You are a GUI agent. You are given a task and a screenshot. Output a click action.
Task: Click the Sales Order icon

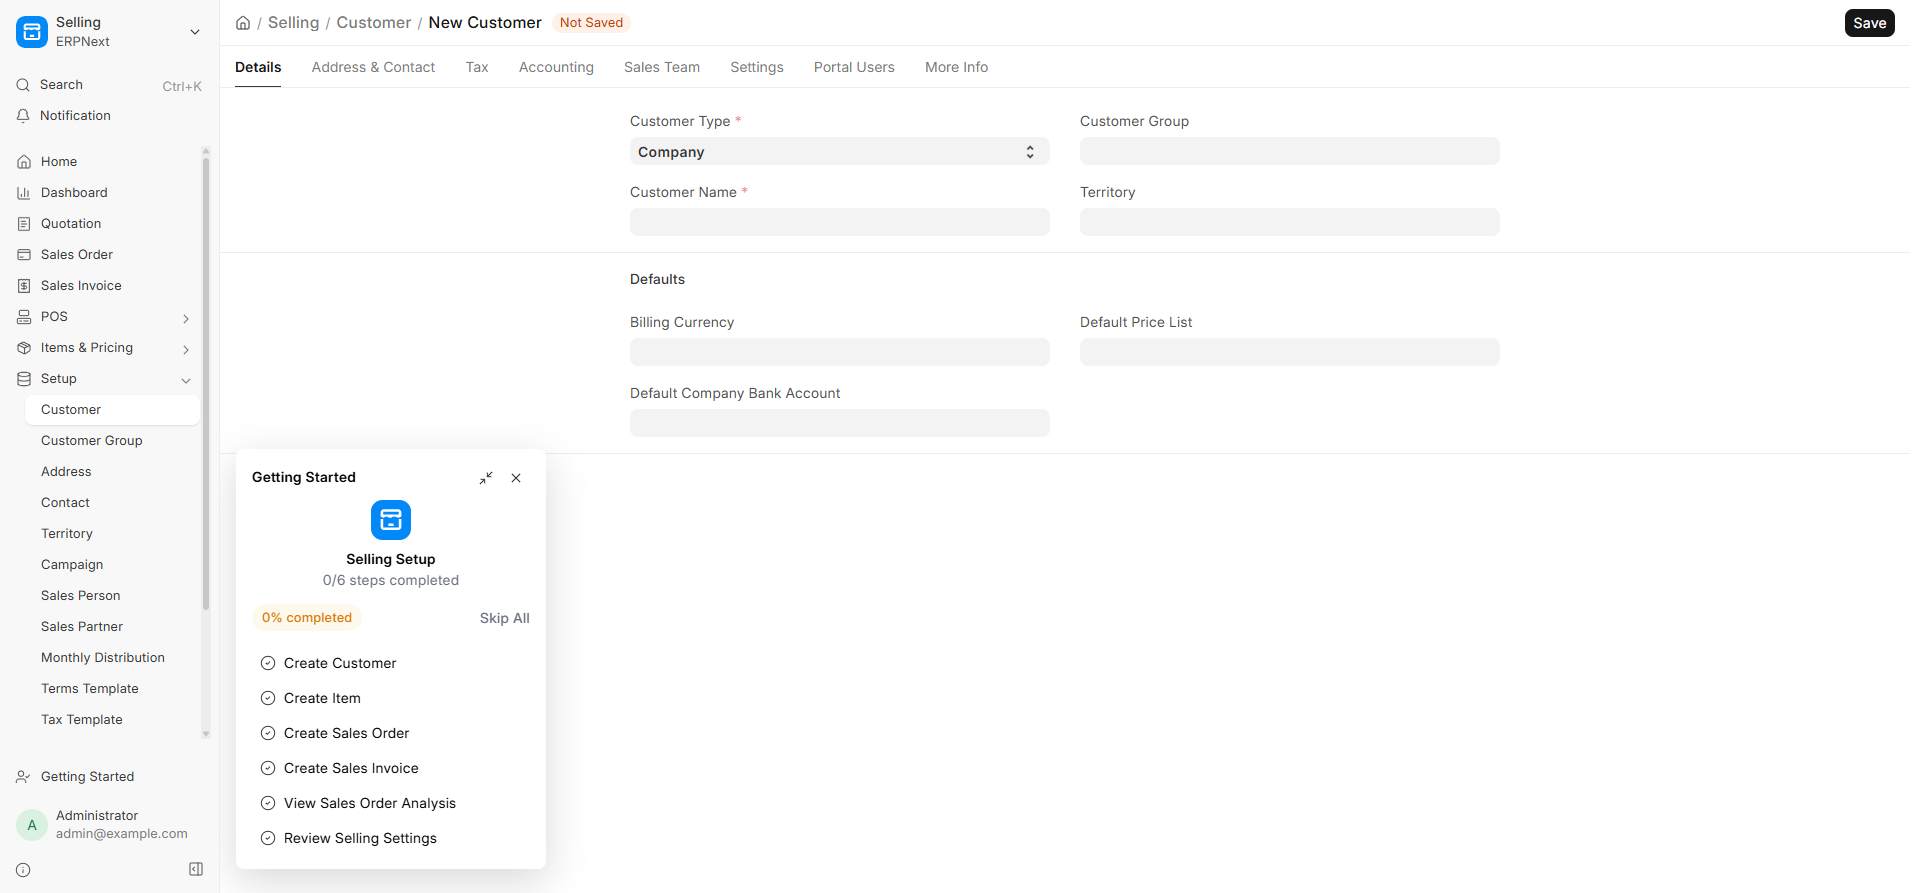pos(24,255)
